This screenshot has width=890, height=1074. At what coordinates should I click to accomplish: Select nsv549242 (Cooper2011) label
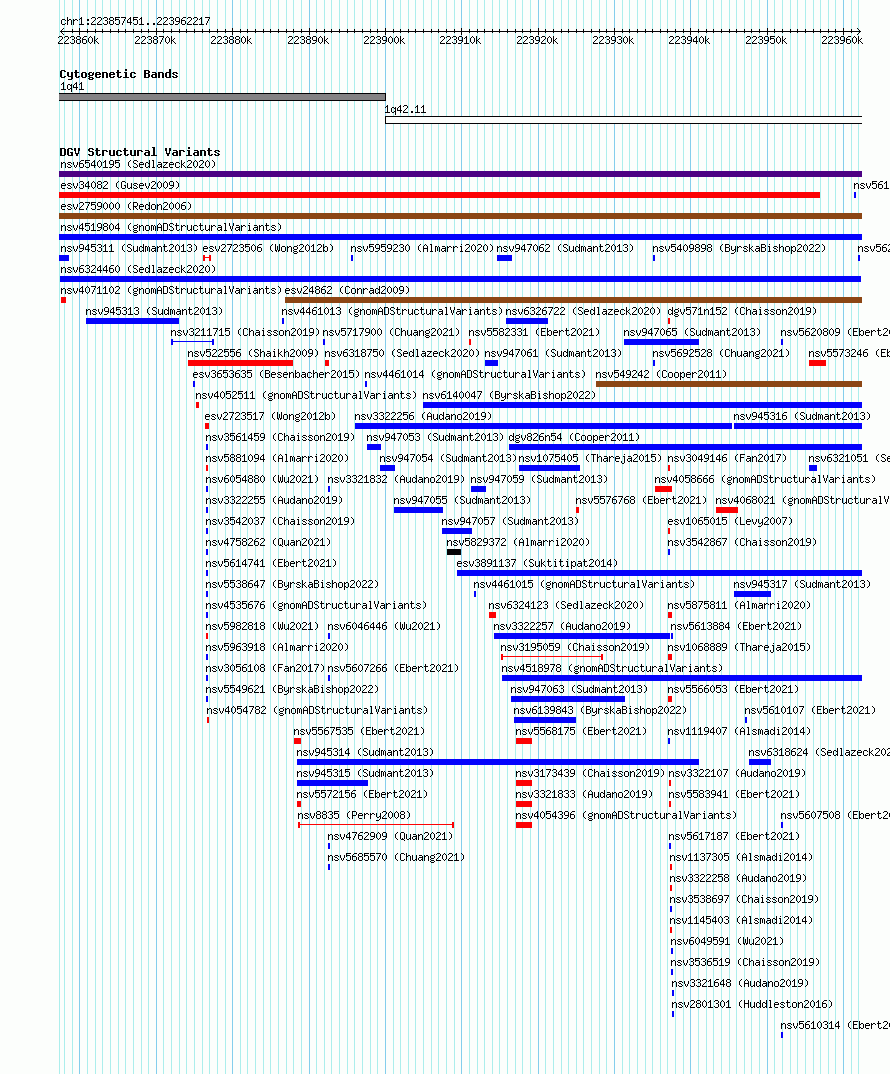(661, 375)
